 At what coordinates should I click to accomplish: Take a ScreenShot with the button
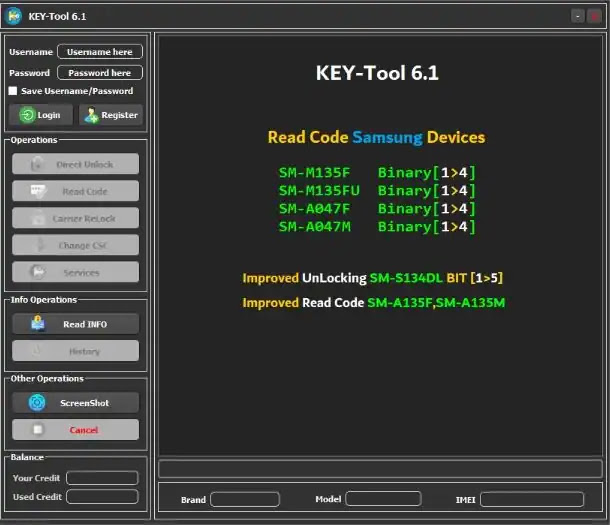click(75, 402)
